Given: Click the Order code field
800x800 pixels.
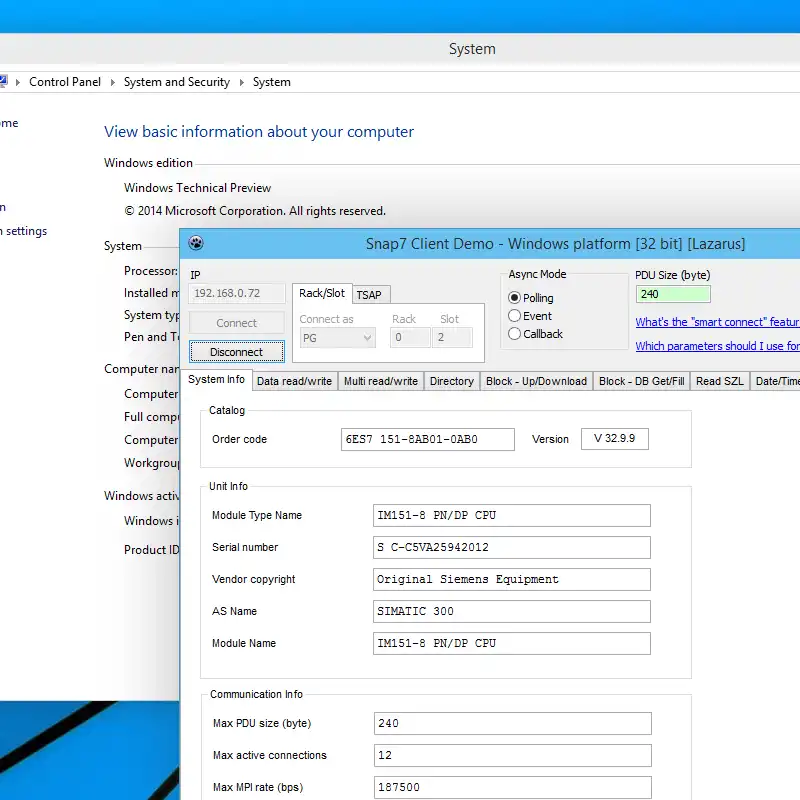Looking at the screenshot, I should point(428,439).
